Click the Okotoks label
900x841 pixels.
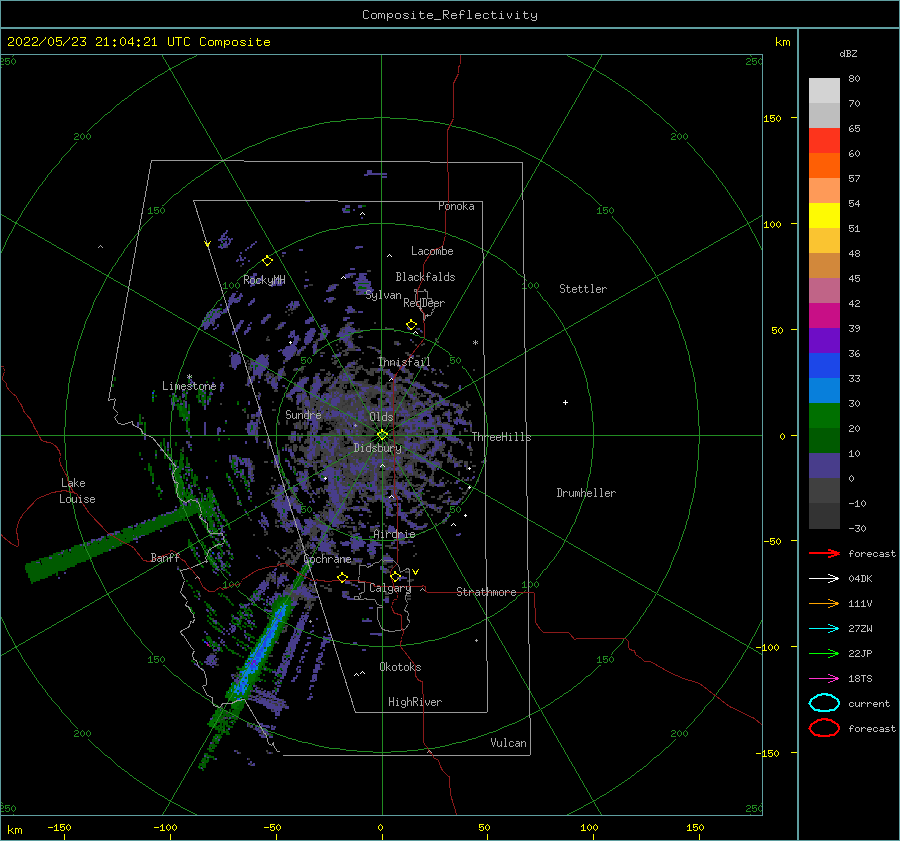[400, 667]
